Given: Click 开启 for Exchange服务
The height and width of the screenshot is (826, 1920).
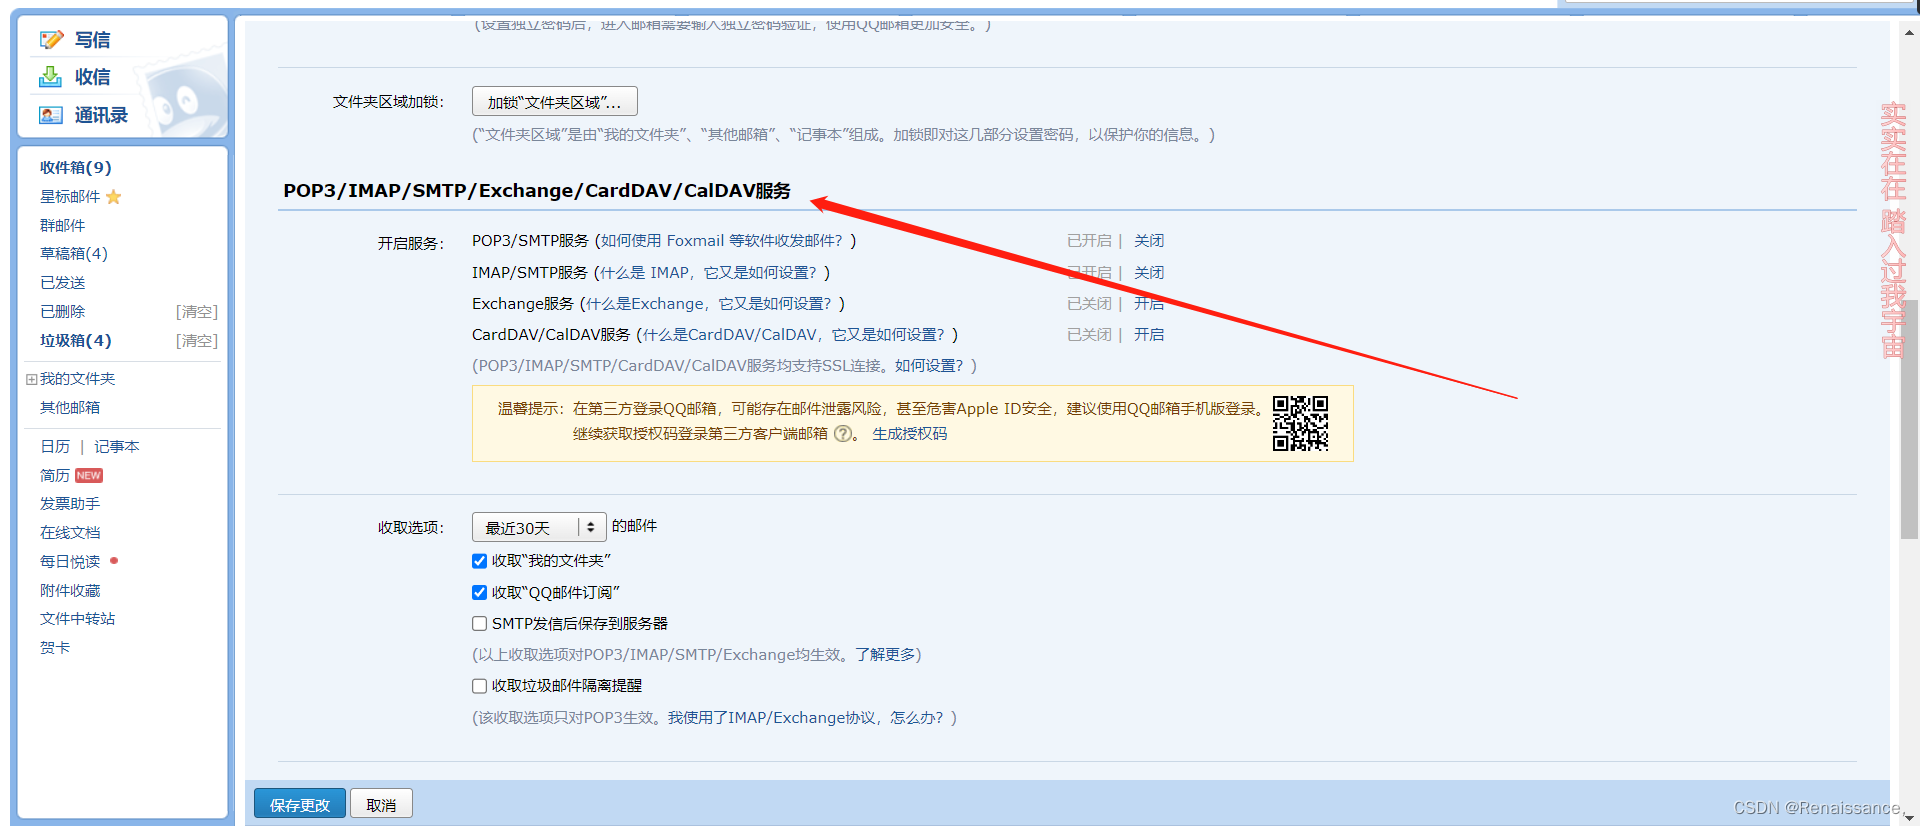Looking at the screenshot, I should click(1149, 304).
